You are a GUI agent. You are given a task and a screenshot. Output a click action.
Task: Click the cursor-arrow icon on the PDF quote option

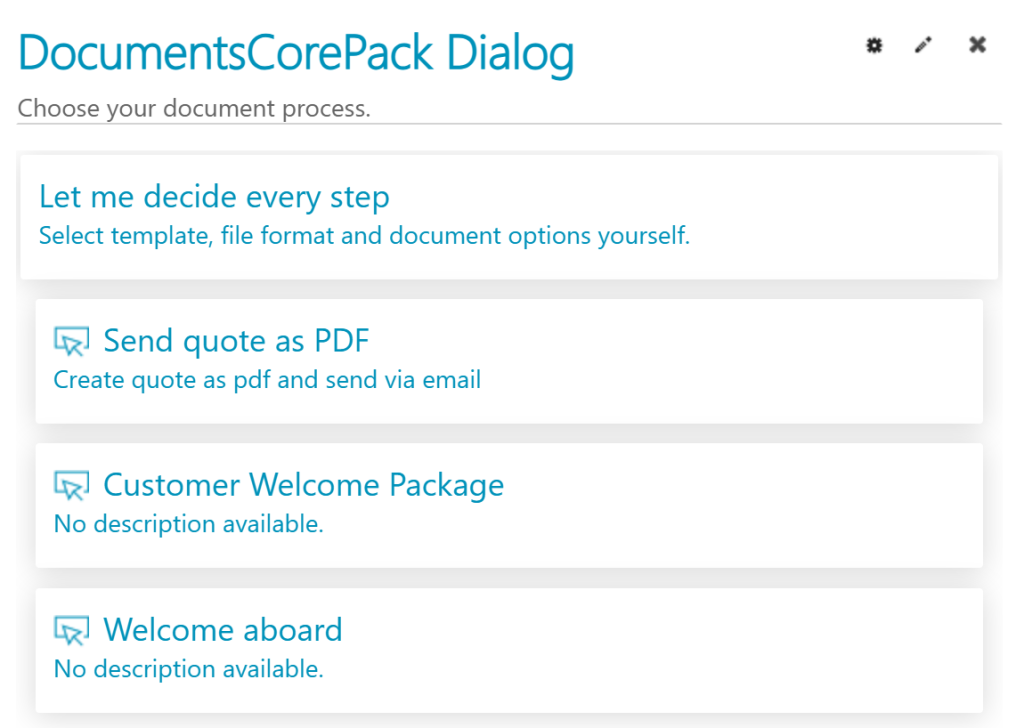[x=71, y=340]
